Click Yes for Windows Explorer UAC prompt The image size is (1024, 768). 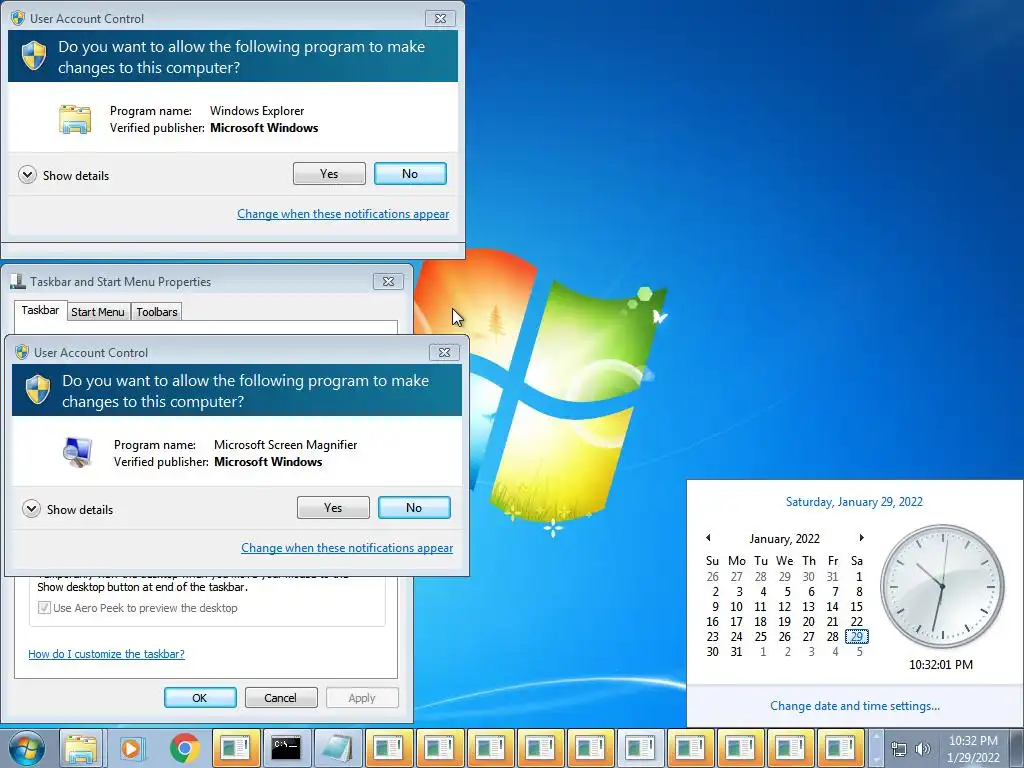click(x=329, y=174)
